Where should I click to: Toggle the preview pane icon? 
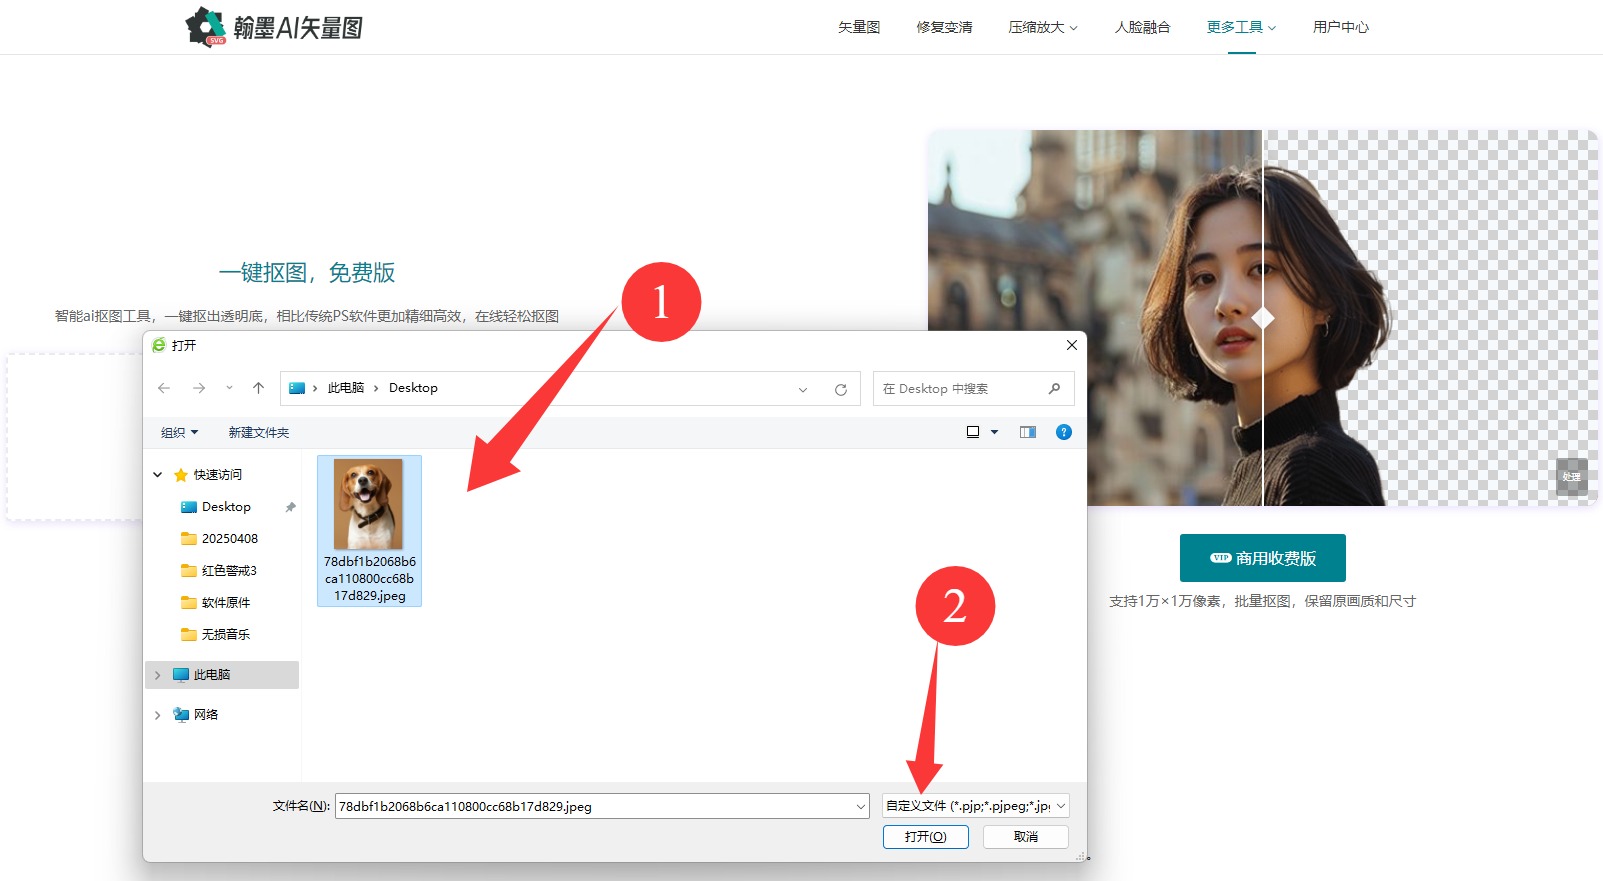1027,432
